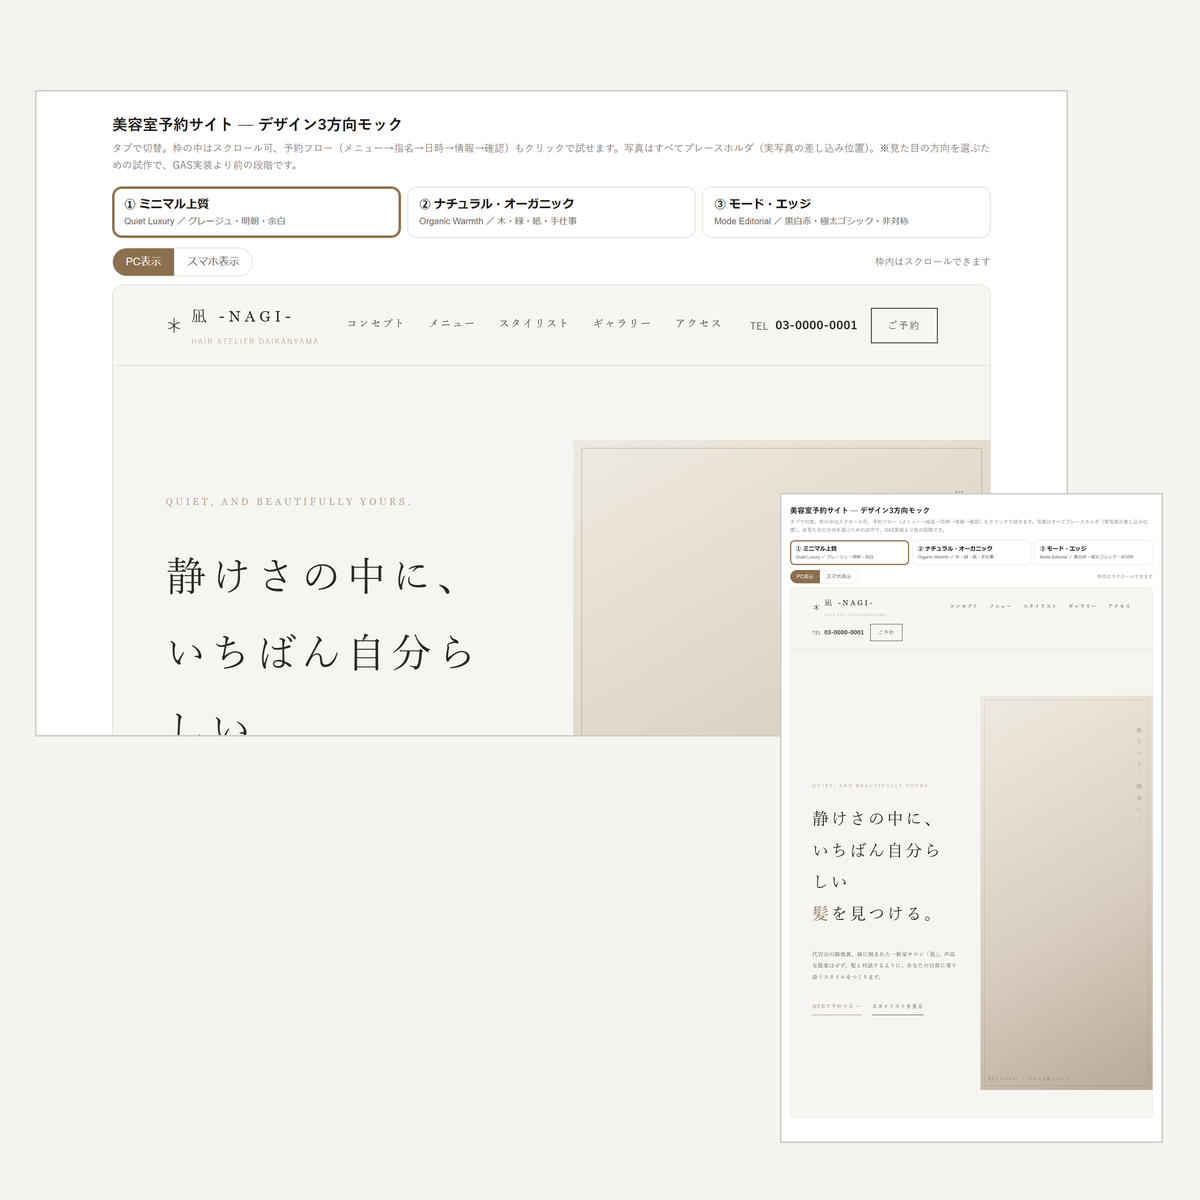The image size is (1200, 1200).
Task: Select ② ナチュラル・オーガニック card in small front window
Action: point(971,552)
